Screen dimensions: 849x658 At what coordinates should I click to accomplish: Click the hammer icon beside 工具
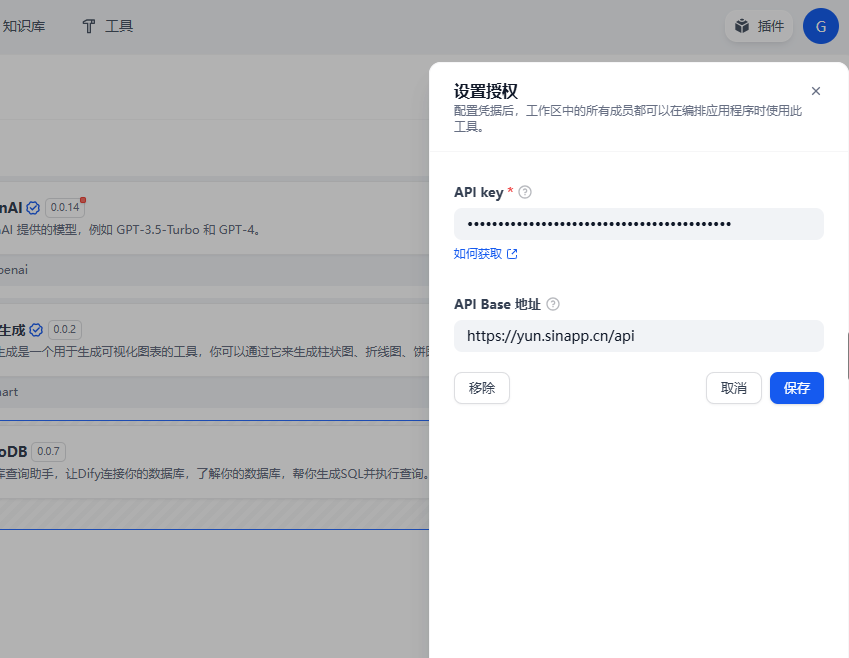pyautogui.click(x=89, y=26)
